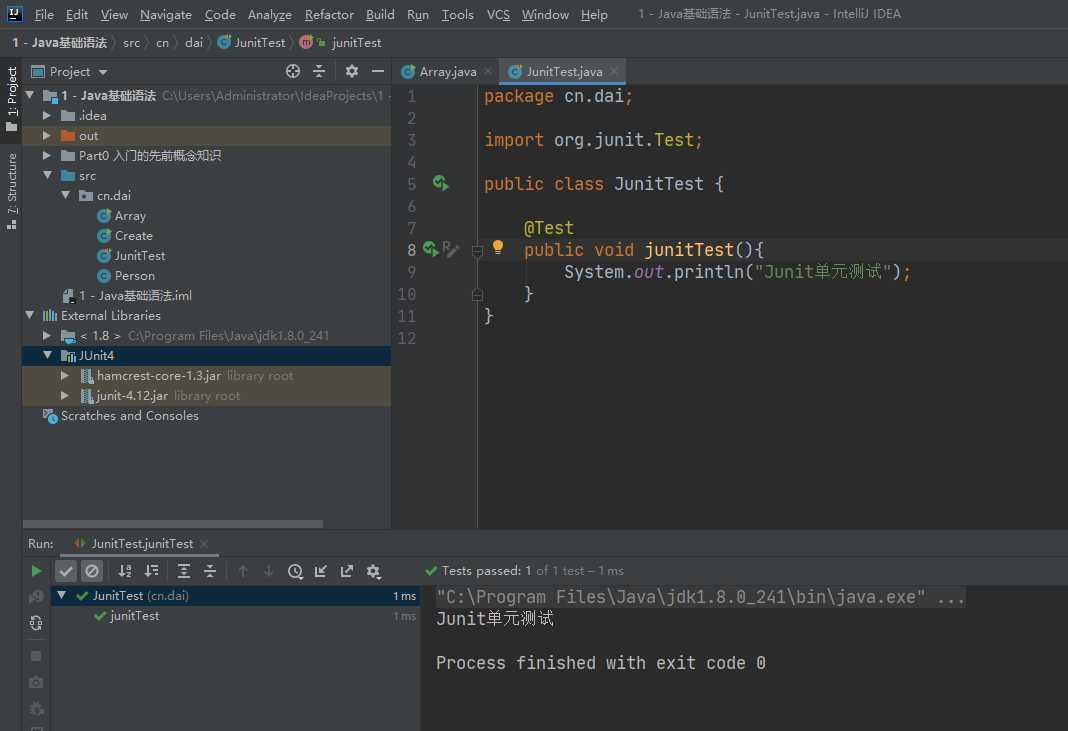Click the Project panel horizontal scrollbar
The width and height of the screenshot is (1068, 731).
[173, 524]
